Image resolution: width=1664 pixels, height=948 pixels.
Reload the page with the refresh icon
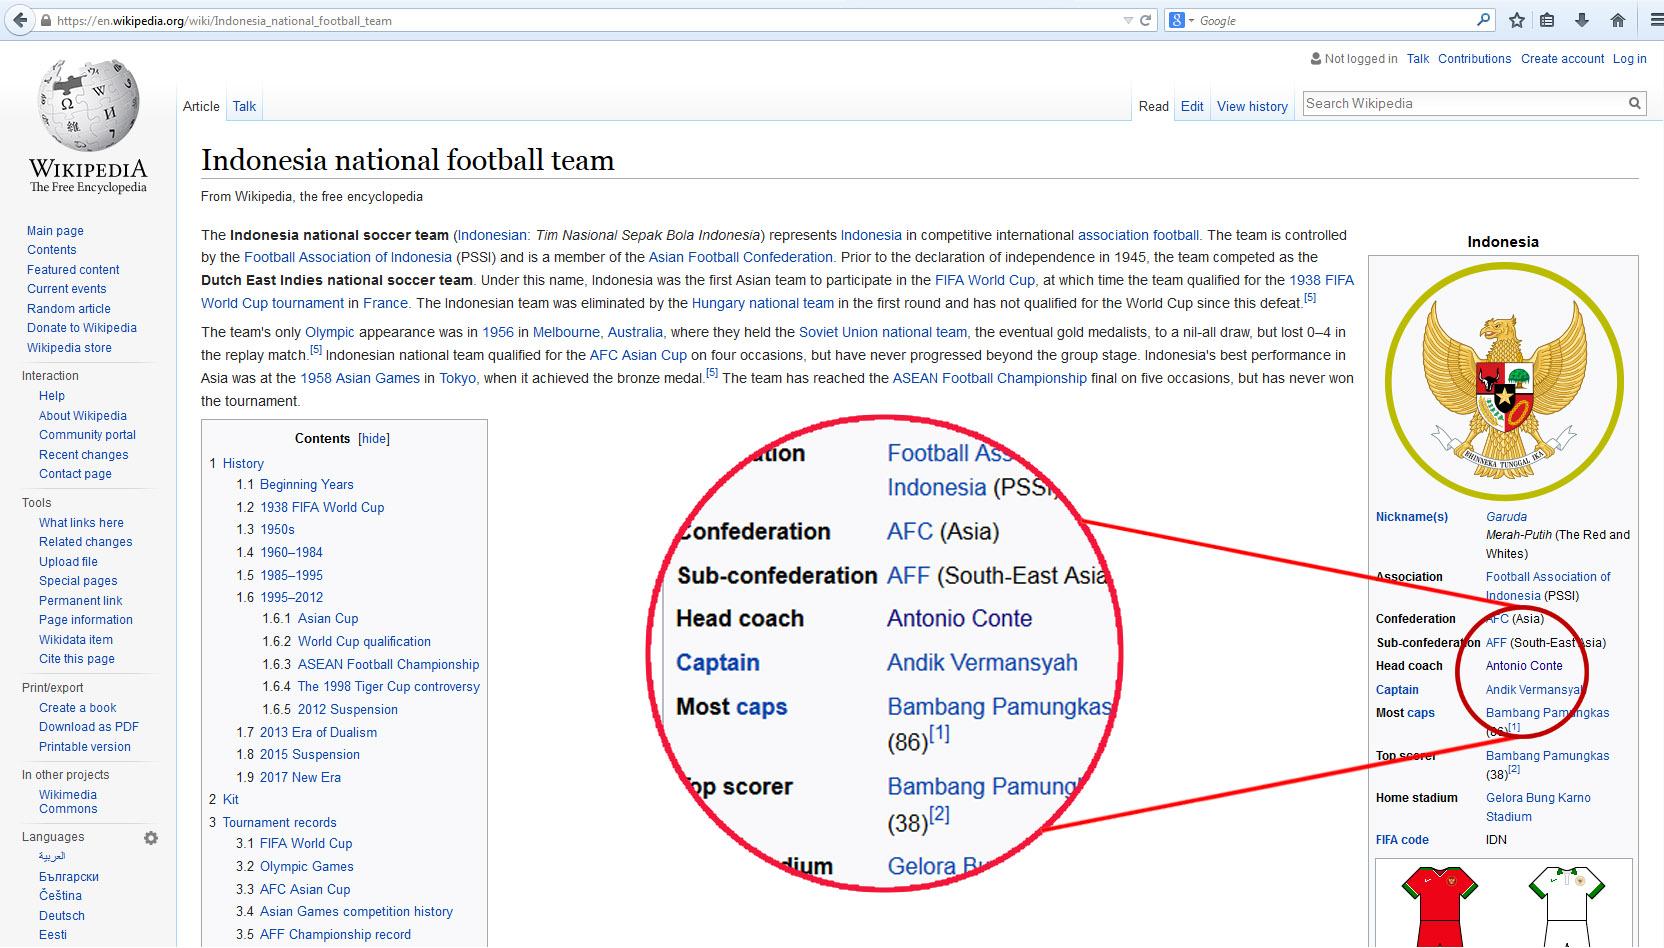click(1146, 20)
